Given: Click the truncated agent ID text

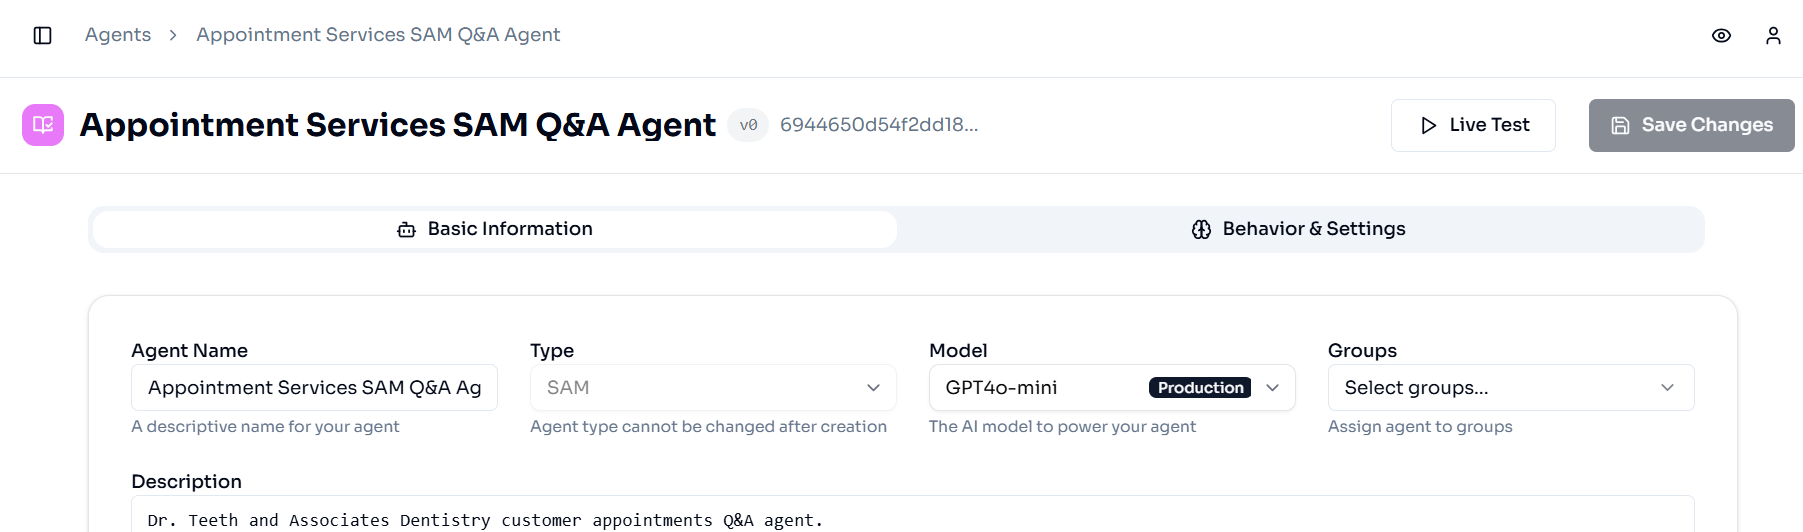Looking at the screenshot, I should tap(879, 125).
